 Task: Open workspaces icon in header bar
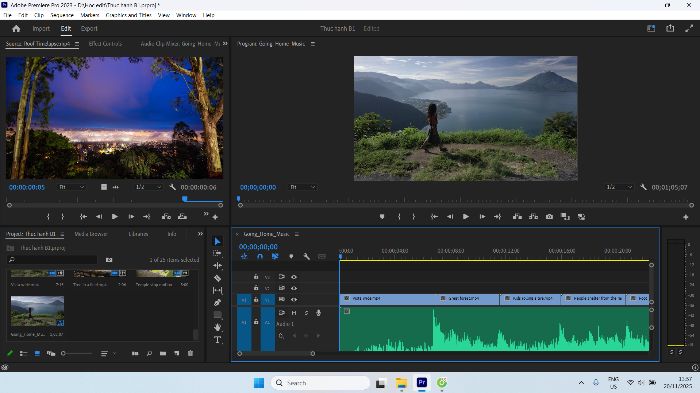(x=651, y=29)
